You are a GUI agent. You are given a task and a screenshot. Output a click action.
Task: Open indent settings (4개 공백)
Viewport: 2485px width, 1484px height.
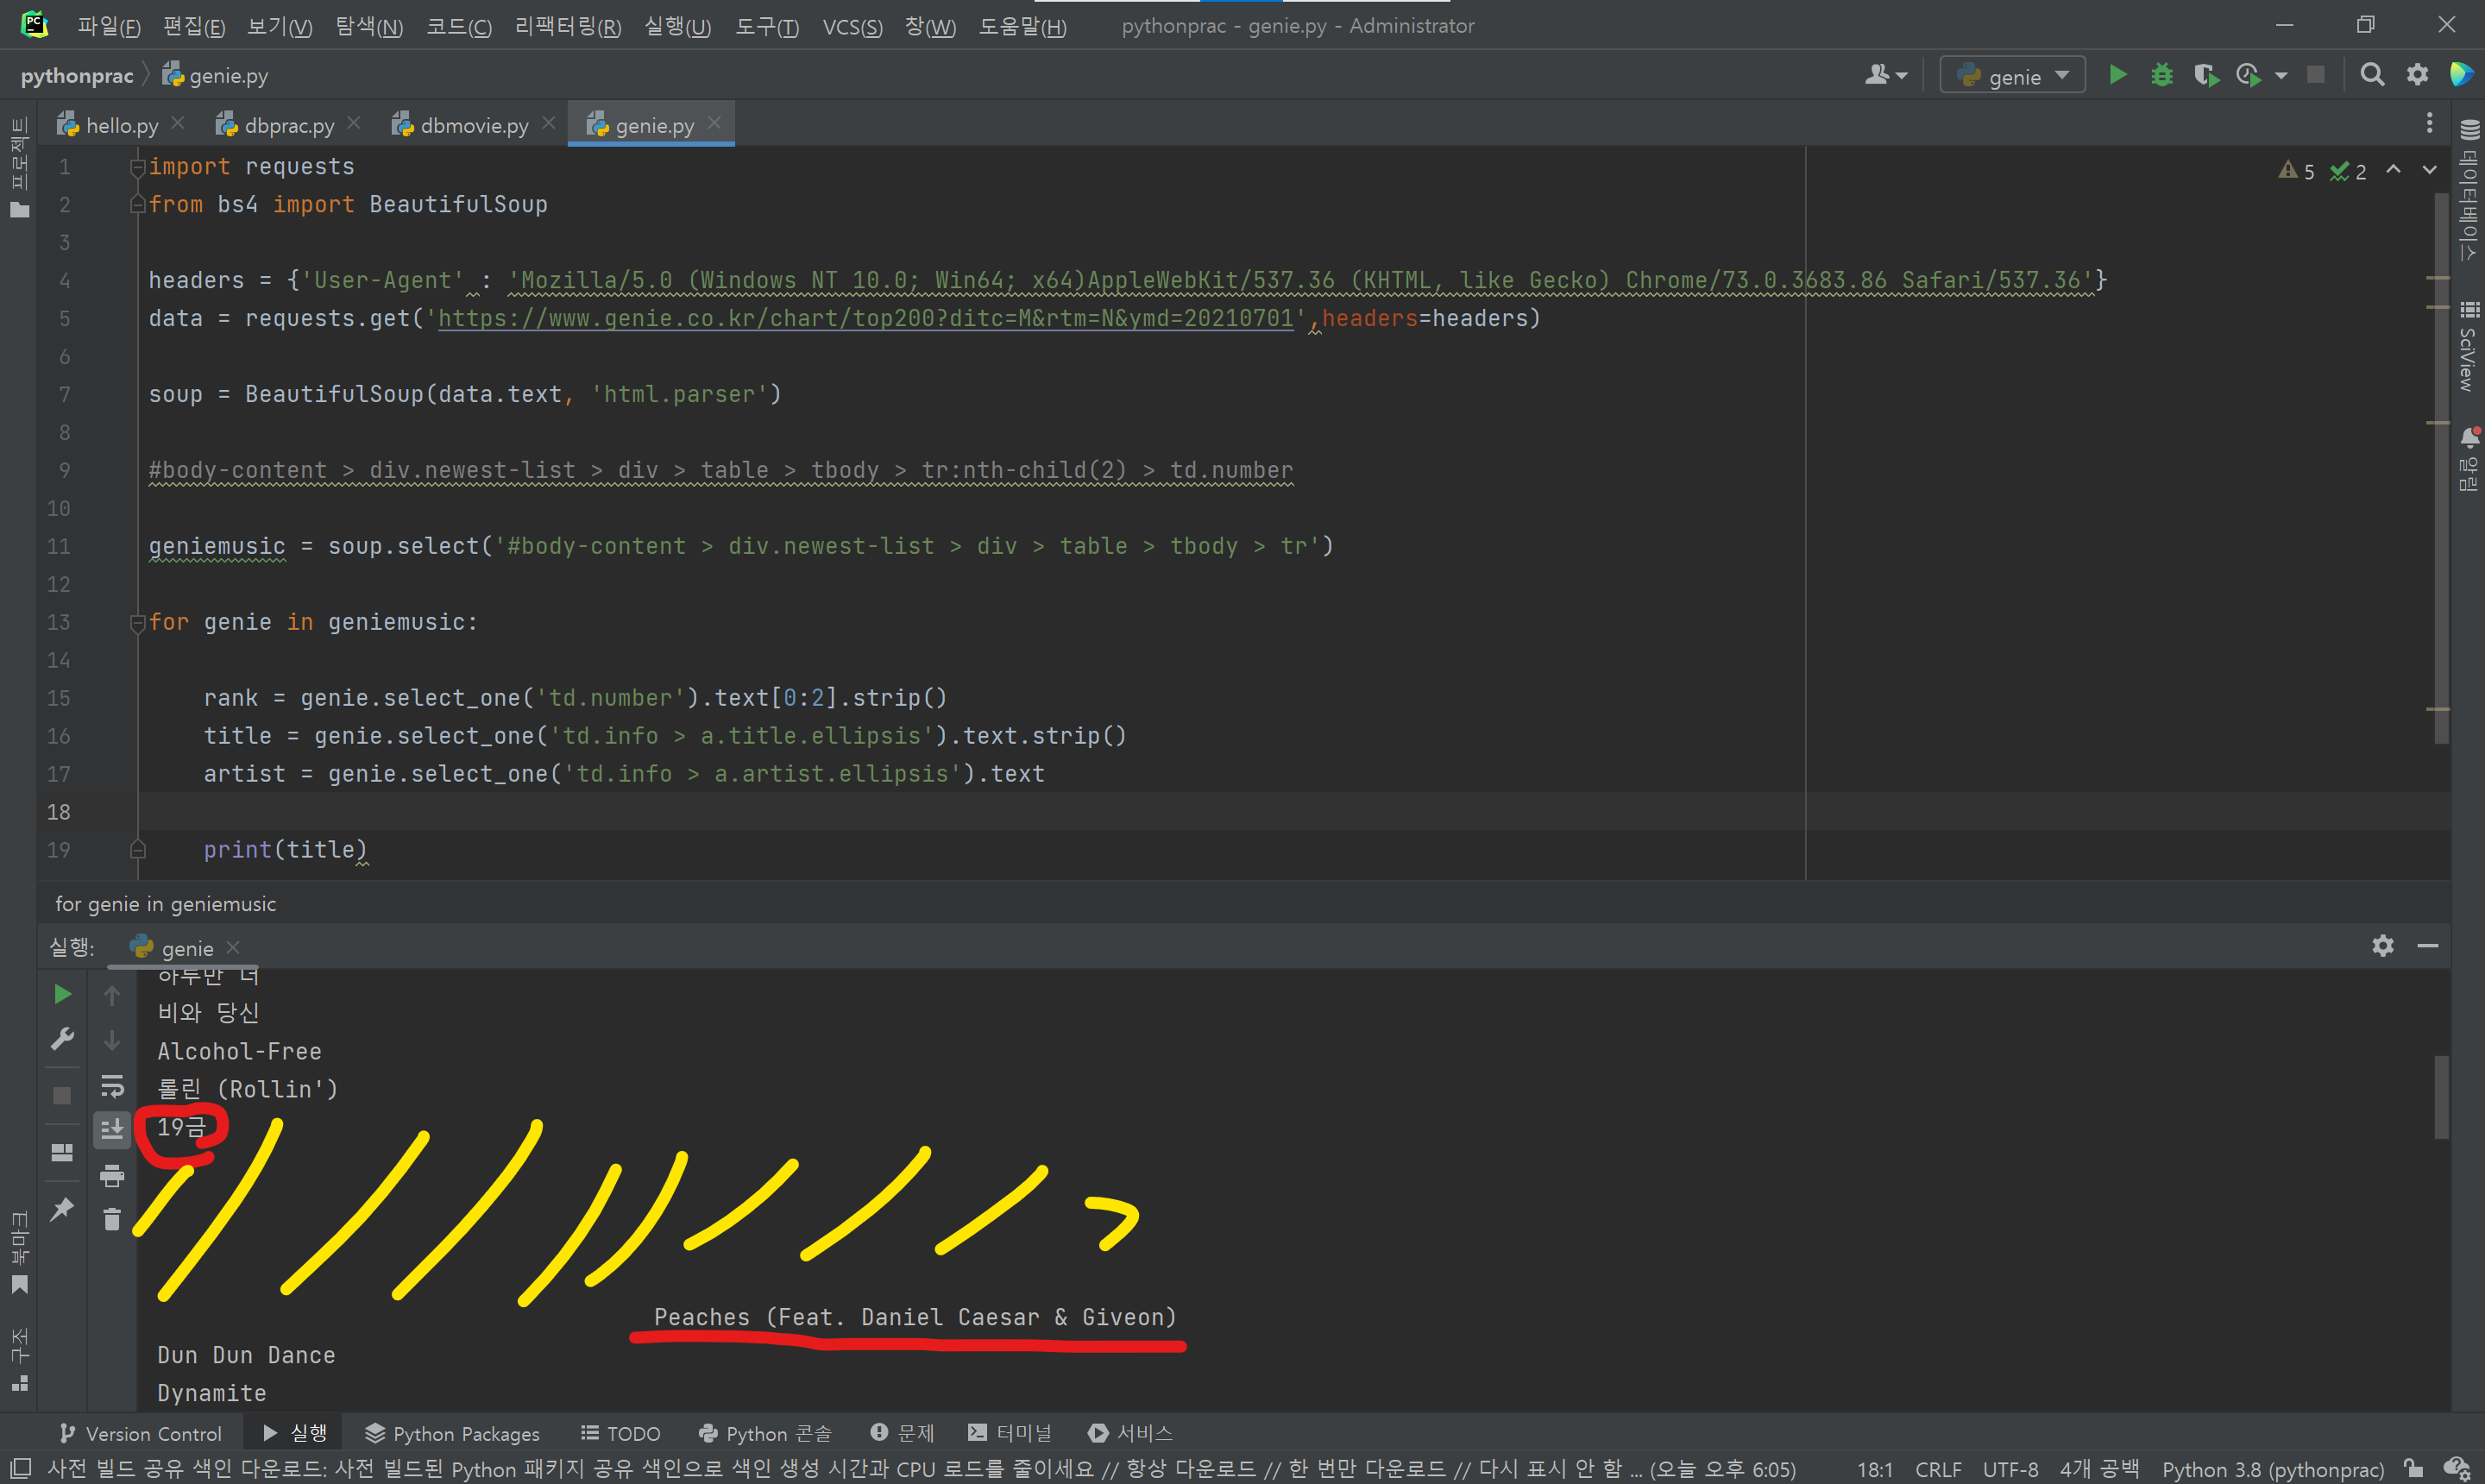2099,1469
